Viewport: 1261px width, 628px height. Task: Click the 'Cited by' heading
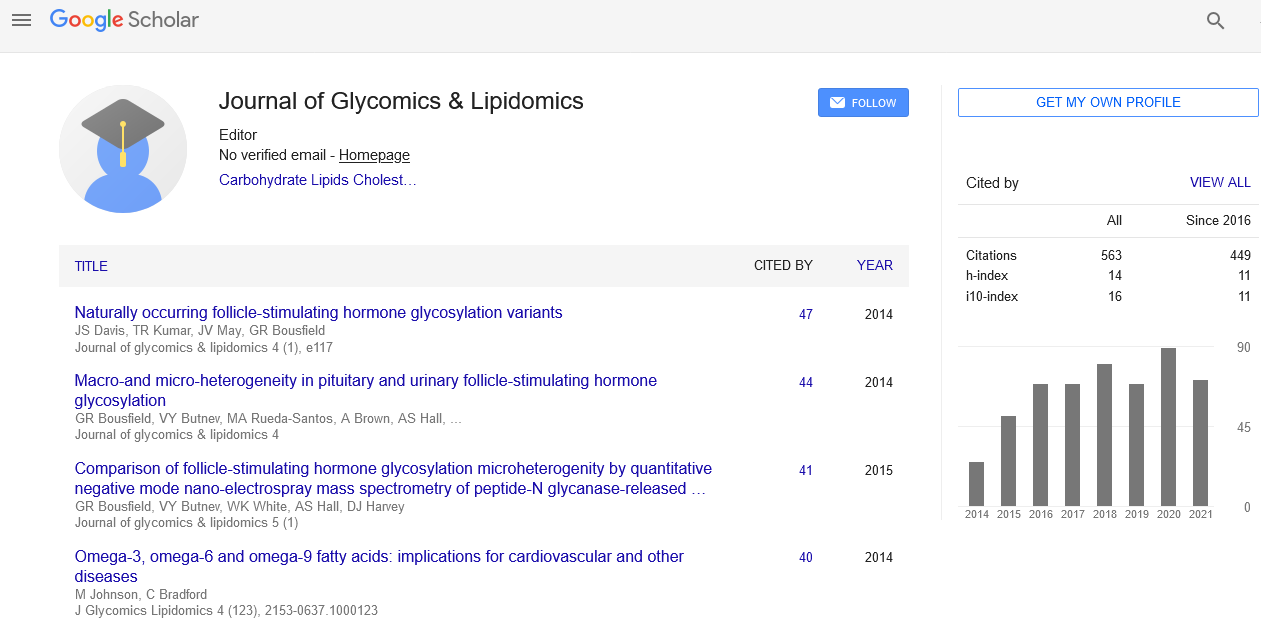coord(992,183)
